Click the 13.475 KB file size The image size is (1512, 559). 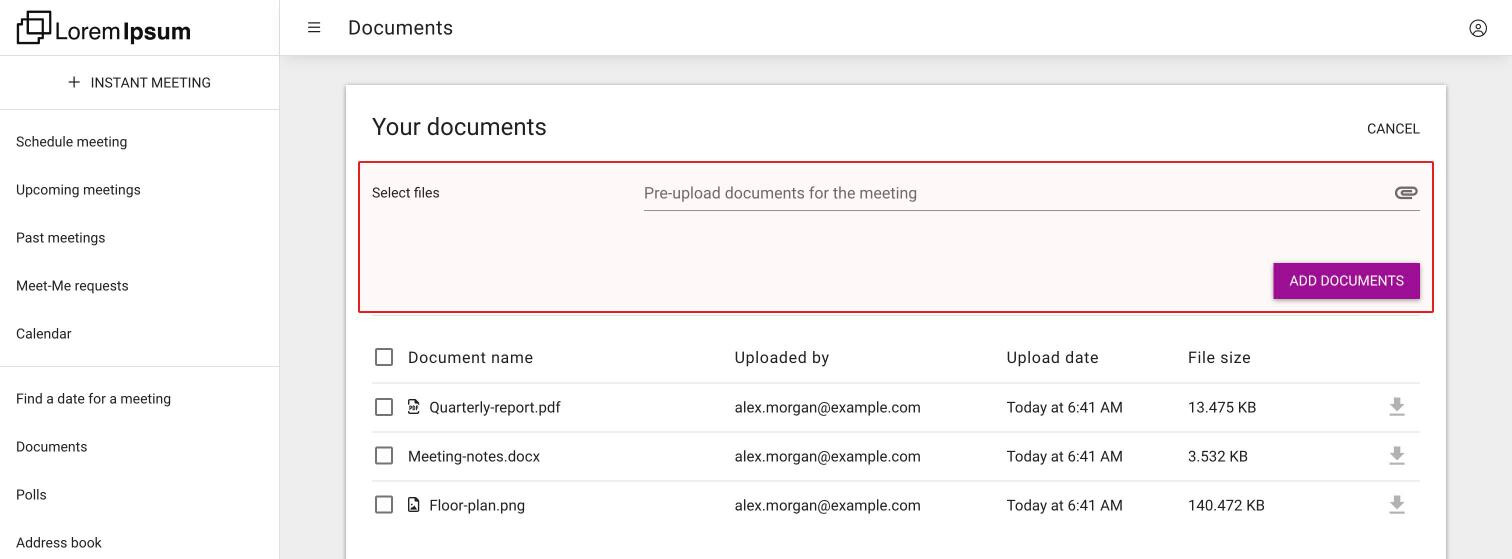coord(1222,407)
